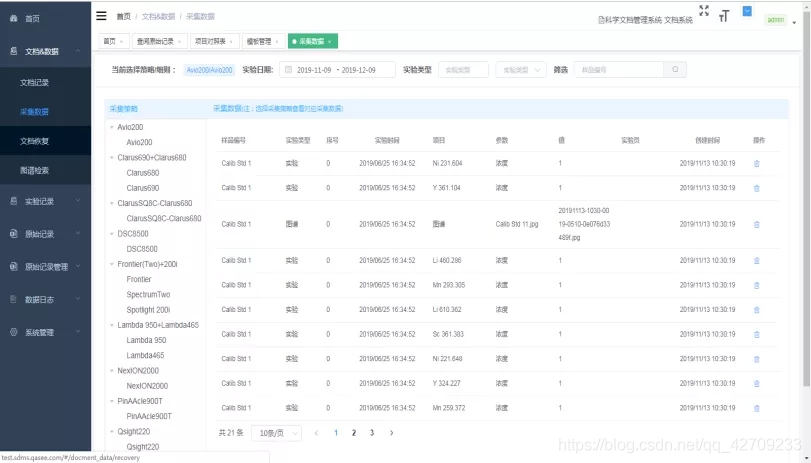Viewport: 811px width, 463px height.
Task: Open the 10条/页 page size dropdown
Action: coord(277,433)
